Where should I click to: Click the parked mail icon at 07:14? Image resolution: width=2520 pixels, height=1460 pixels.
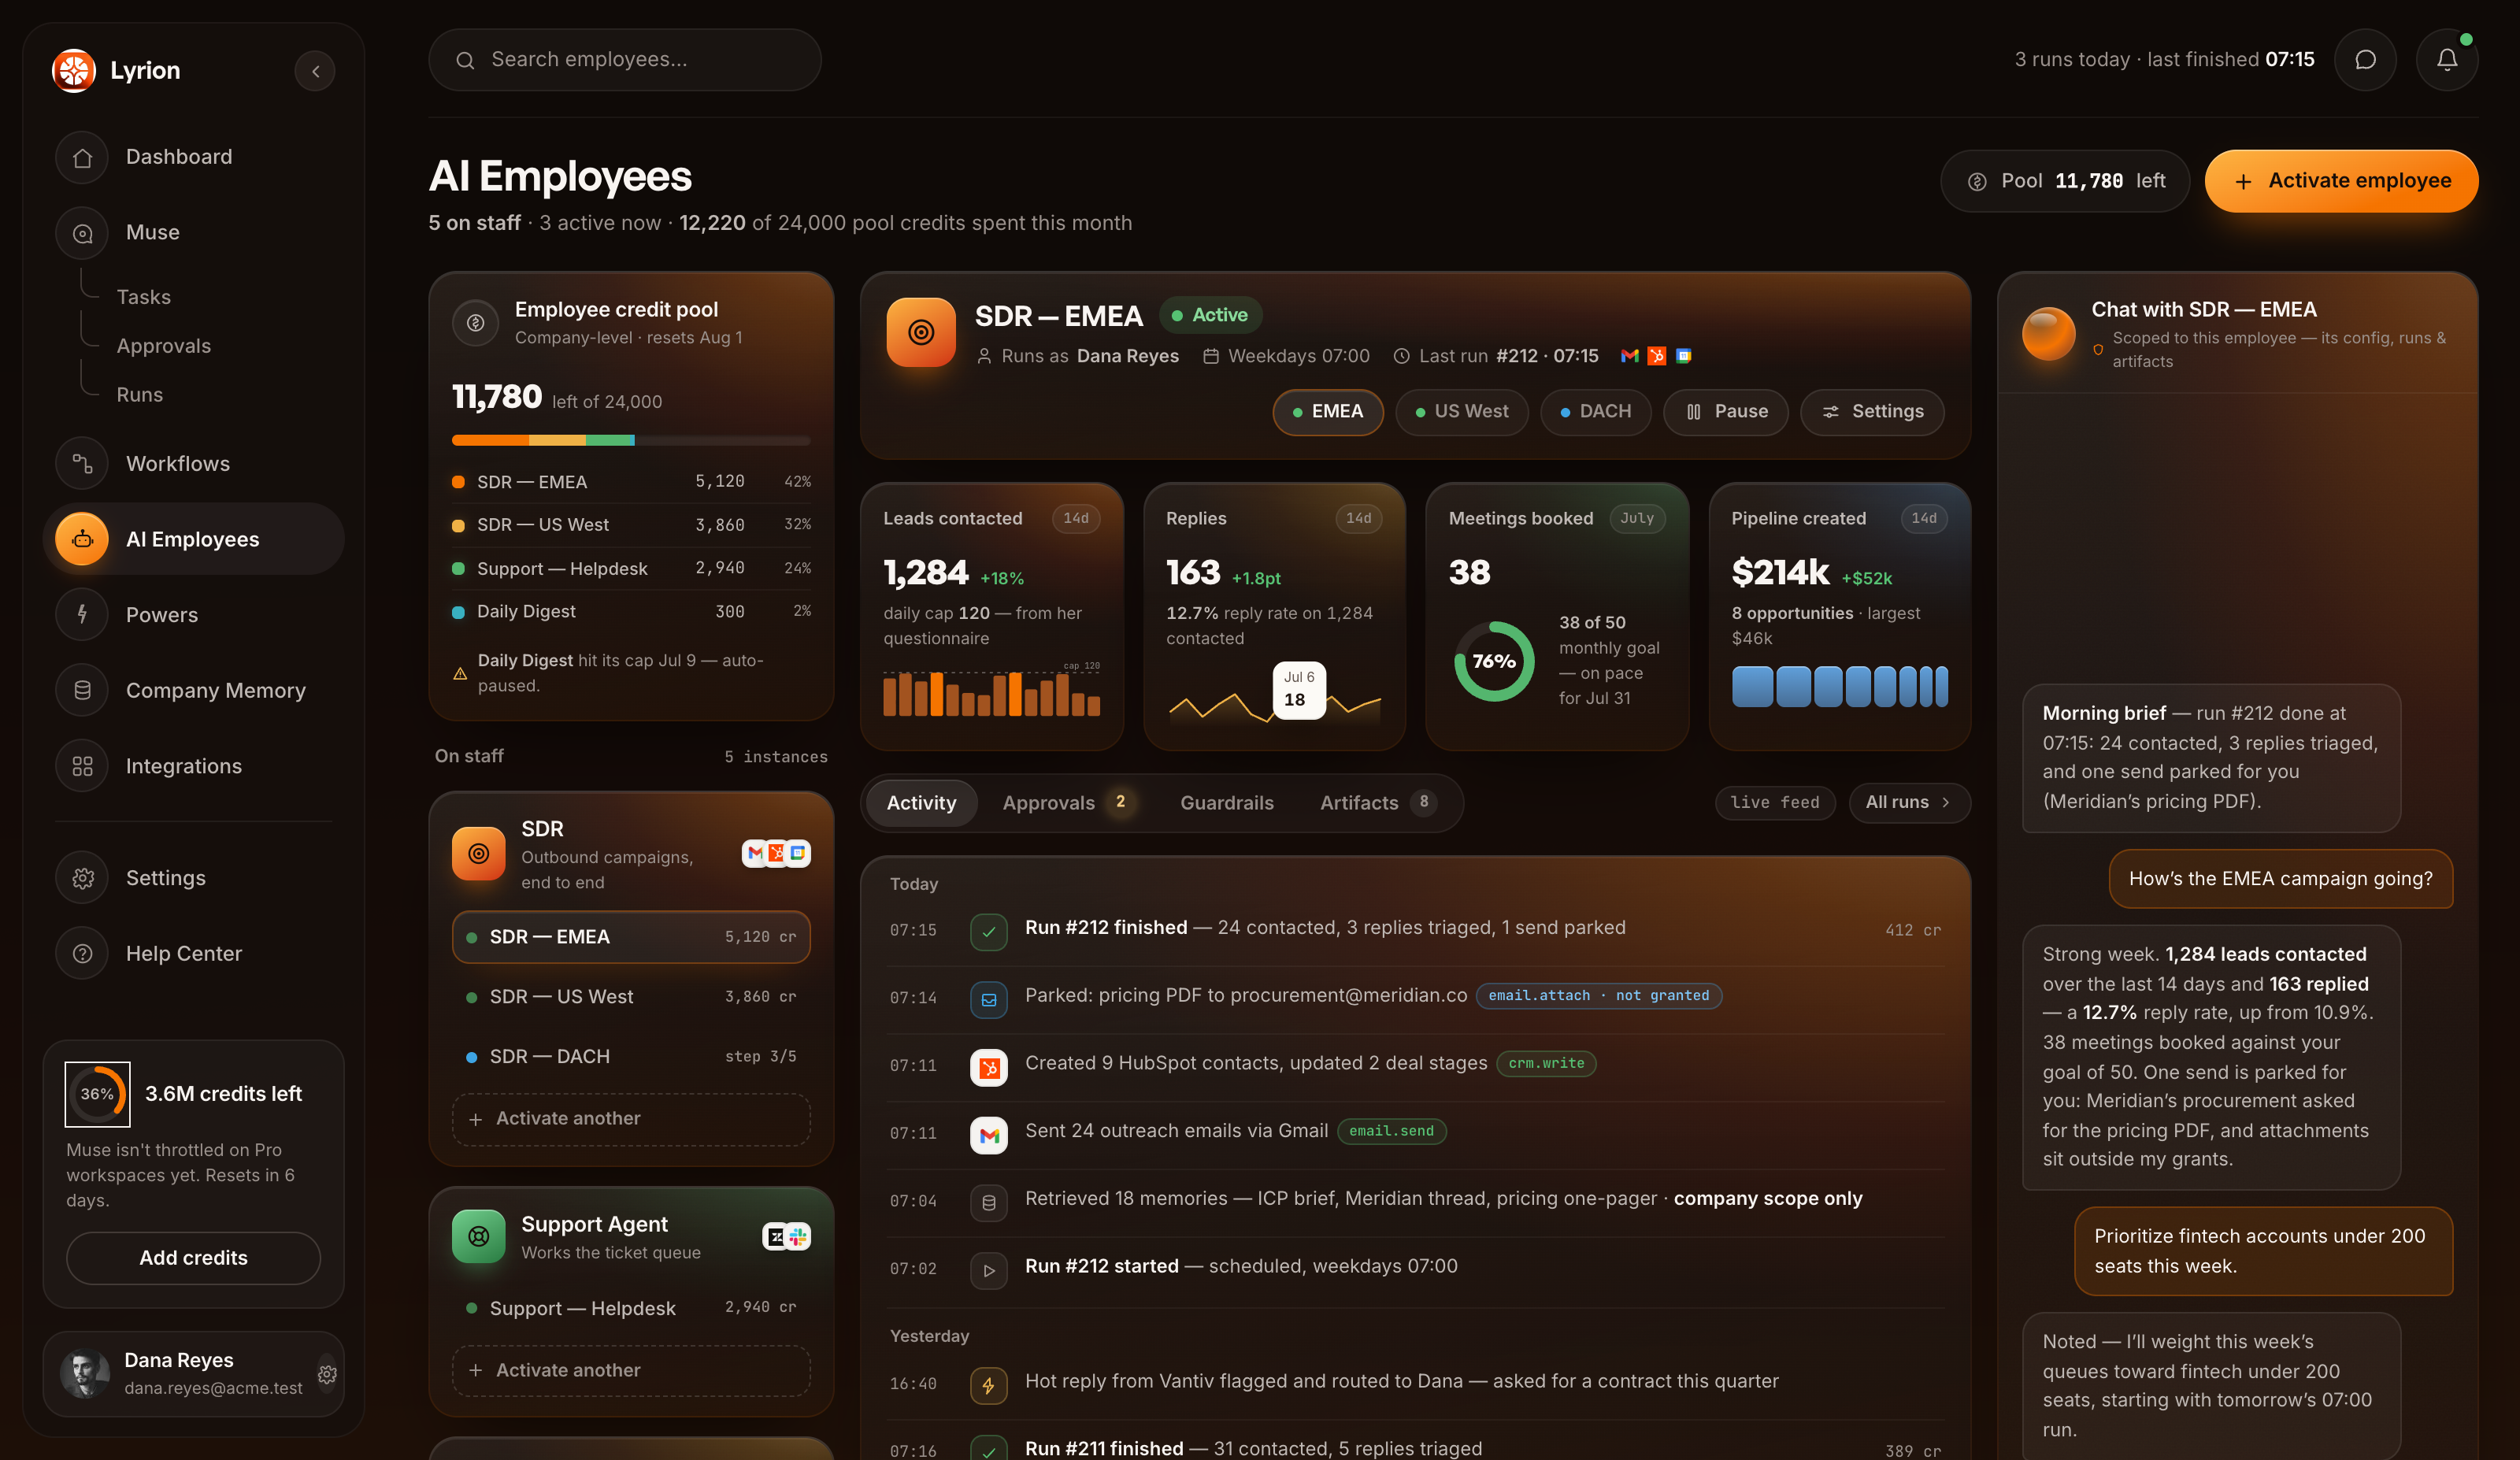click(x=989, y=999)
